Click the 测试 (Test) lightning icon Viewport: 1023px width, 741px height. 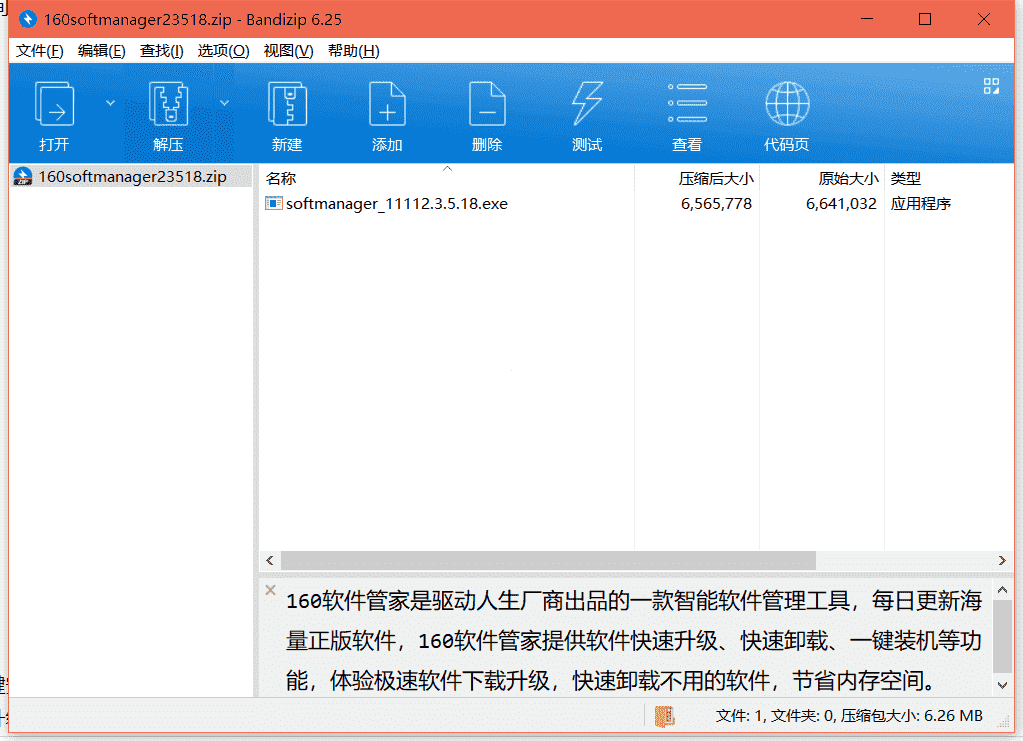pyautogui.click(x=587, y=103)
